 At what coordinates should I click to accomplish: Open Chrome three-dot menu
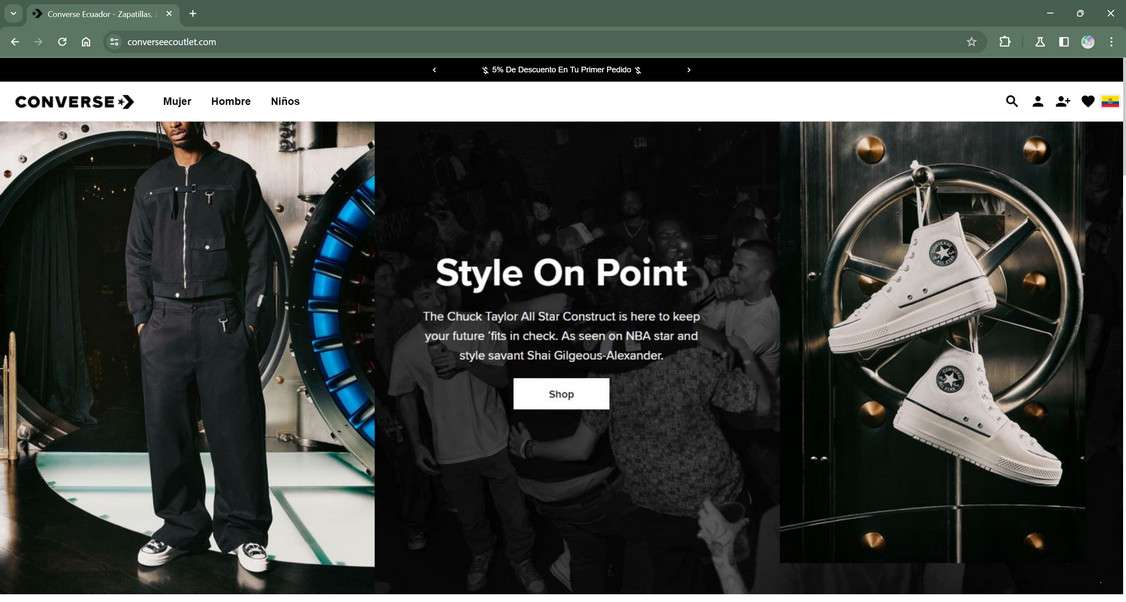pos(1111,42)
